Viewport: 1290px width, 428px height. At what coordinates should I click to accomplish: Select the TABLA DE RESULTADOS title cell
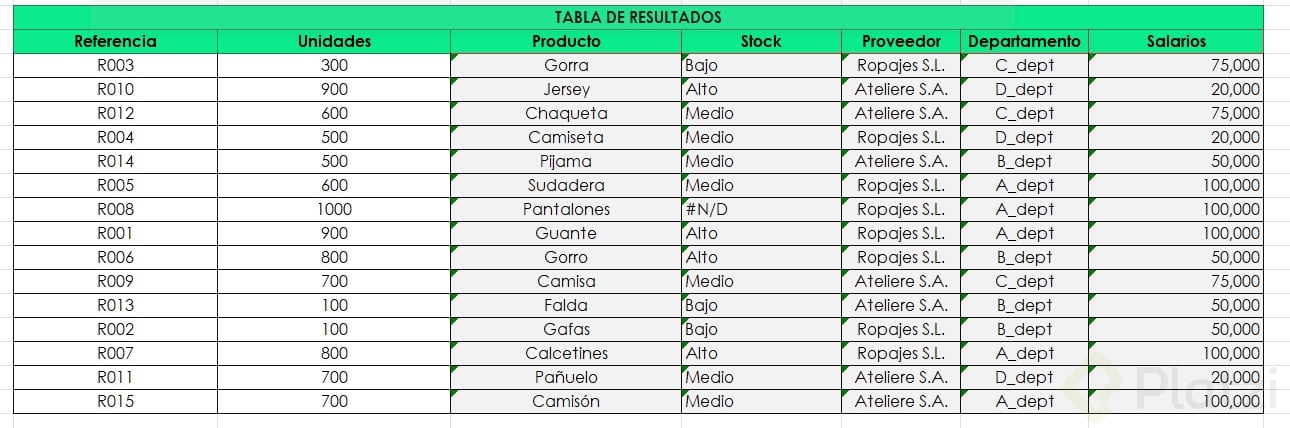coord(638,18)
